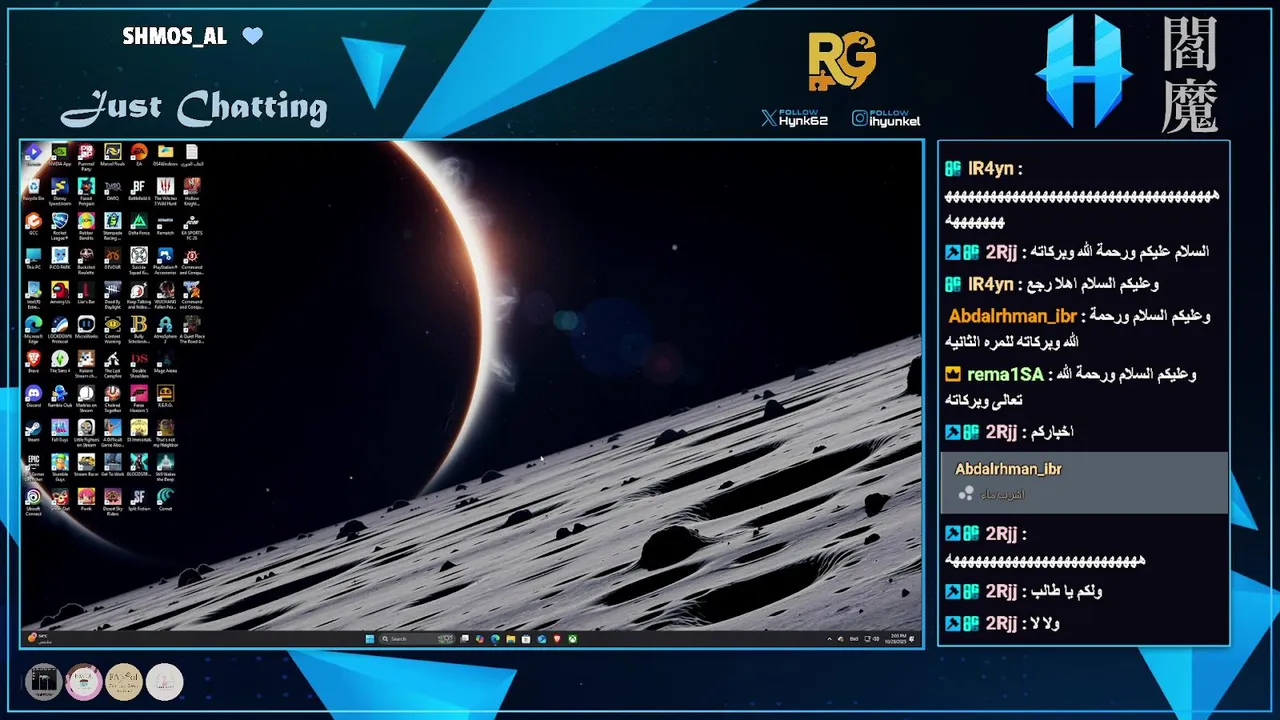Open the Get To Work shortcut
The height and width of the screenshot is (720, 1280).
click(x=112, y=465)
